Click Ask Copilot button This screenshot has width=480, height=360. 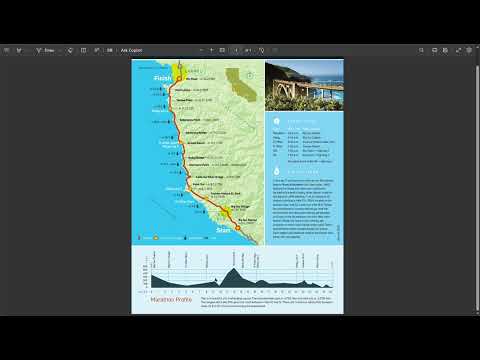131,50
